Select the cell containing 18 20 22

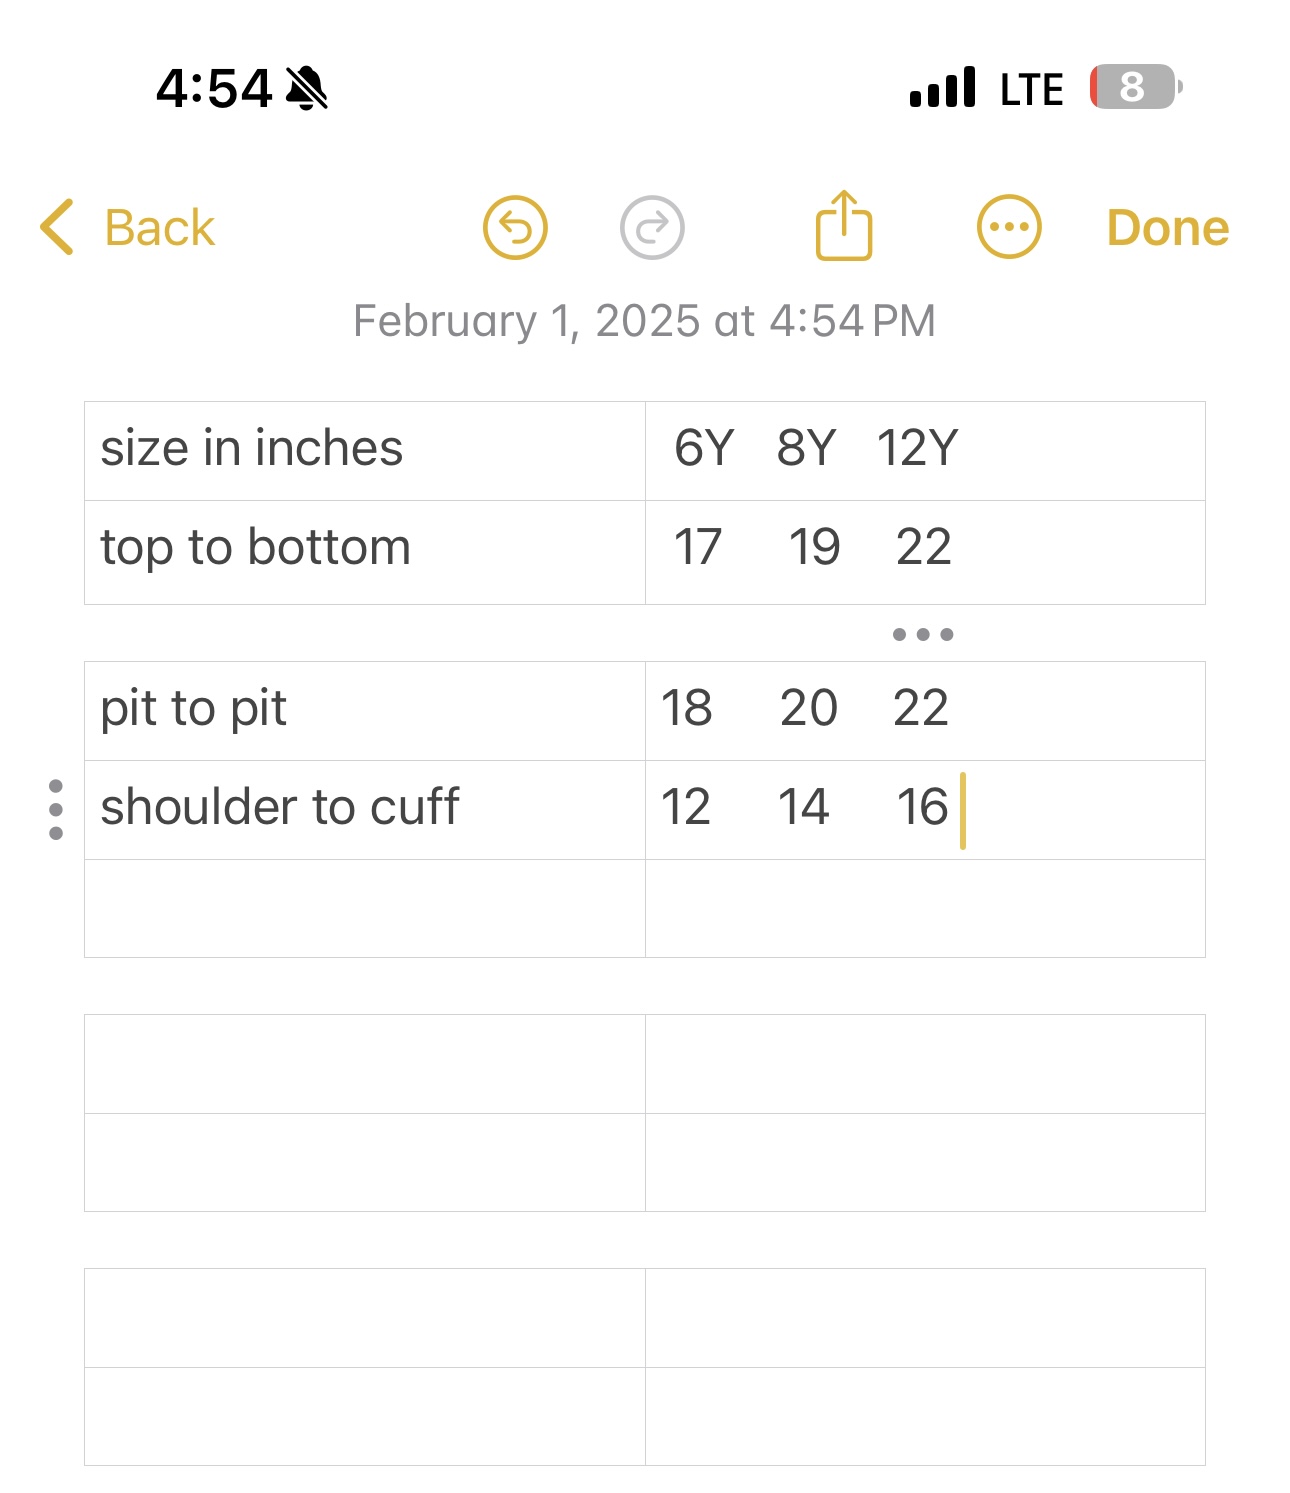coord(925,711)
